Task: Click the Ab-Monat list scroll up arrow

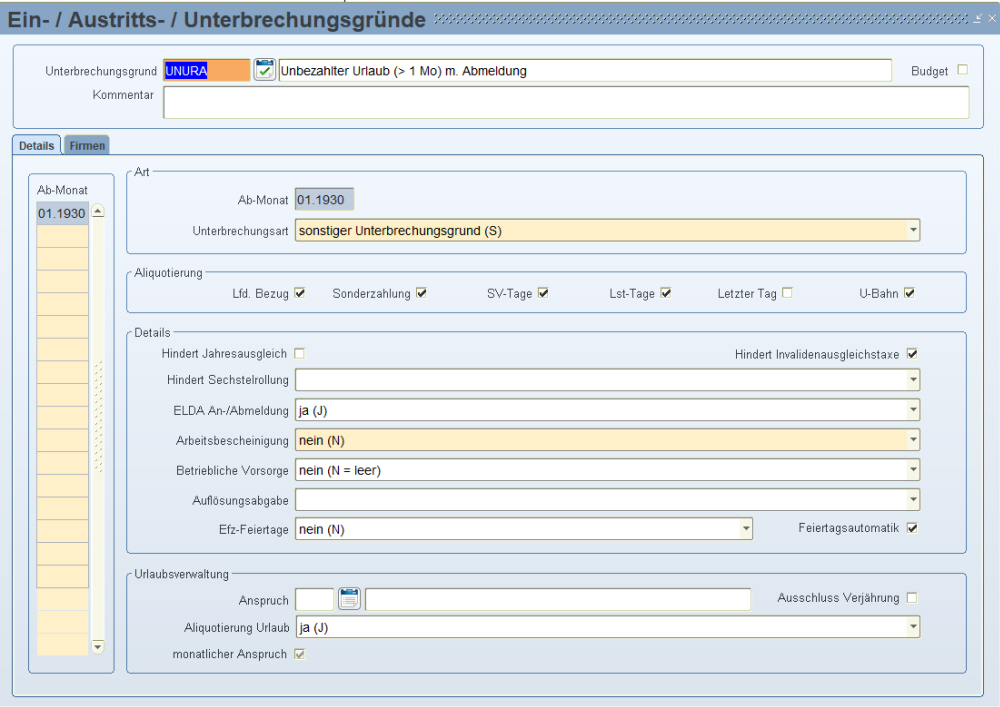Action: 98,211
